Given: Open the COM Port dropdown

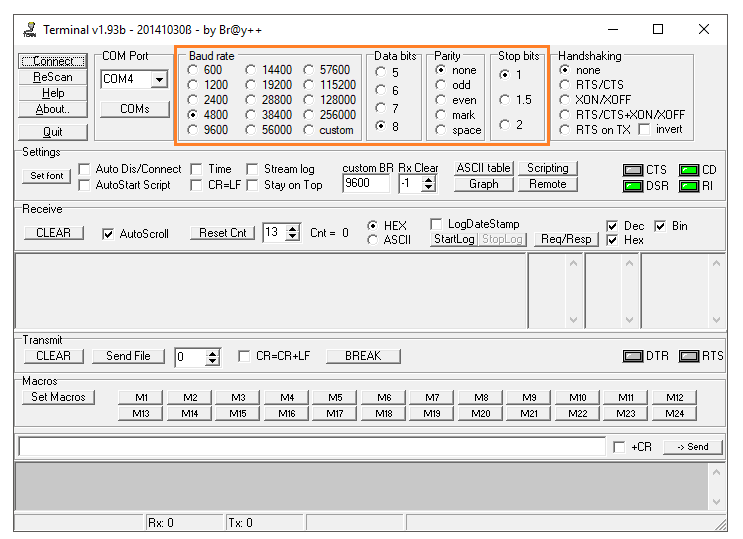Looking at the screenshot, I should click(x=159, y=79).
